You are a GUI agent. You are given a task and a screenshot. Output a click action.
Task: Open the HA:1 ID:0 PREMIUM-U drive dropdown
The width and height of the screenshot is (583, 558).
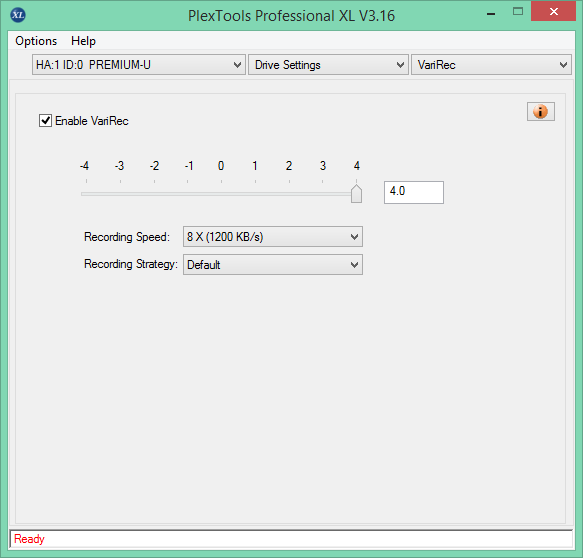[139, 65]
